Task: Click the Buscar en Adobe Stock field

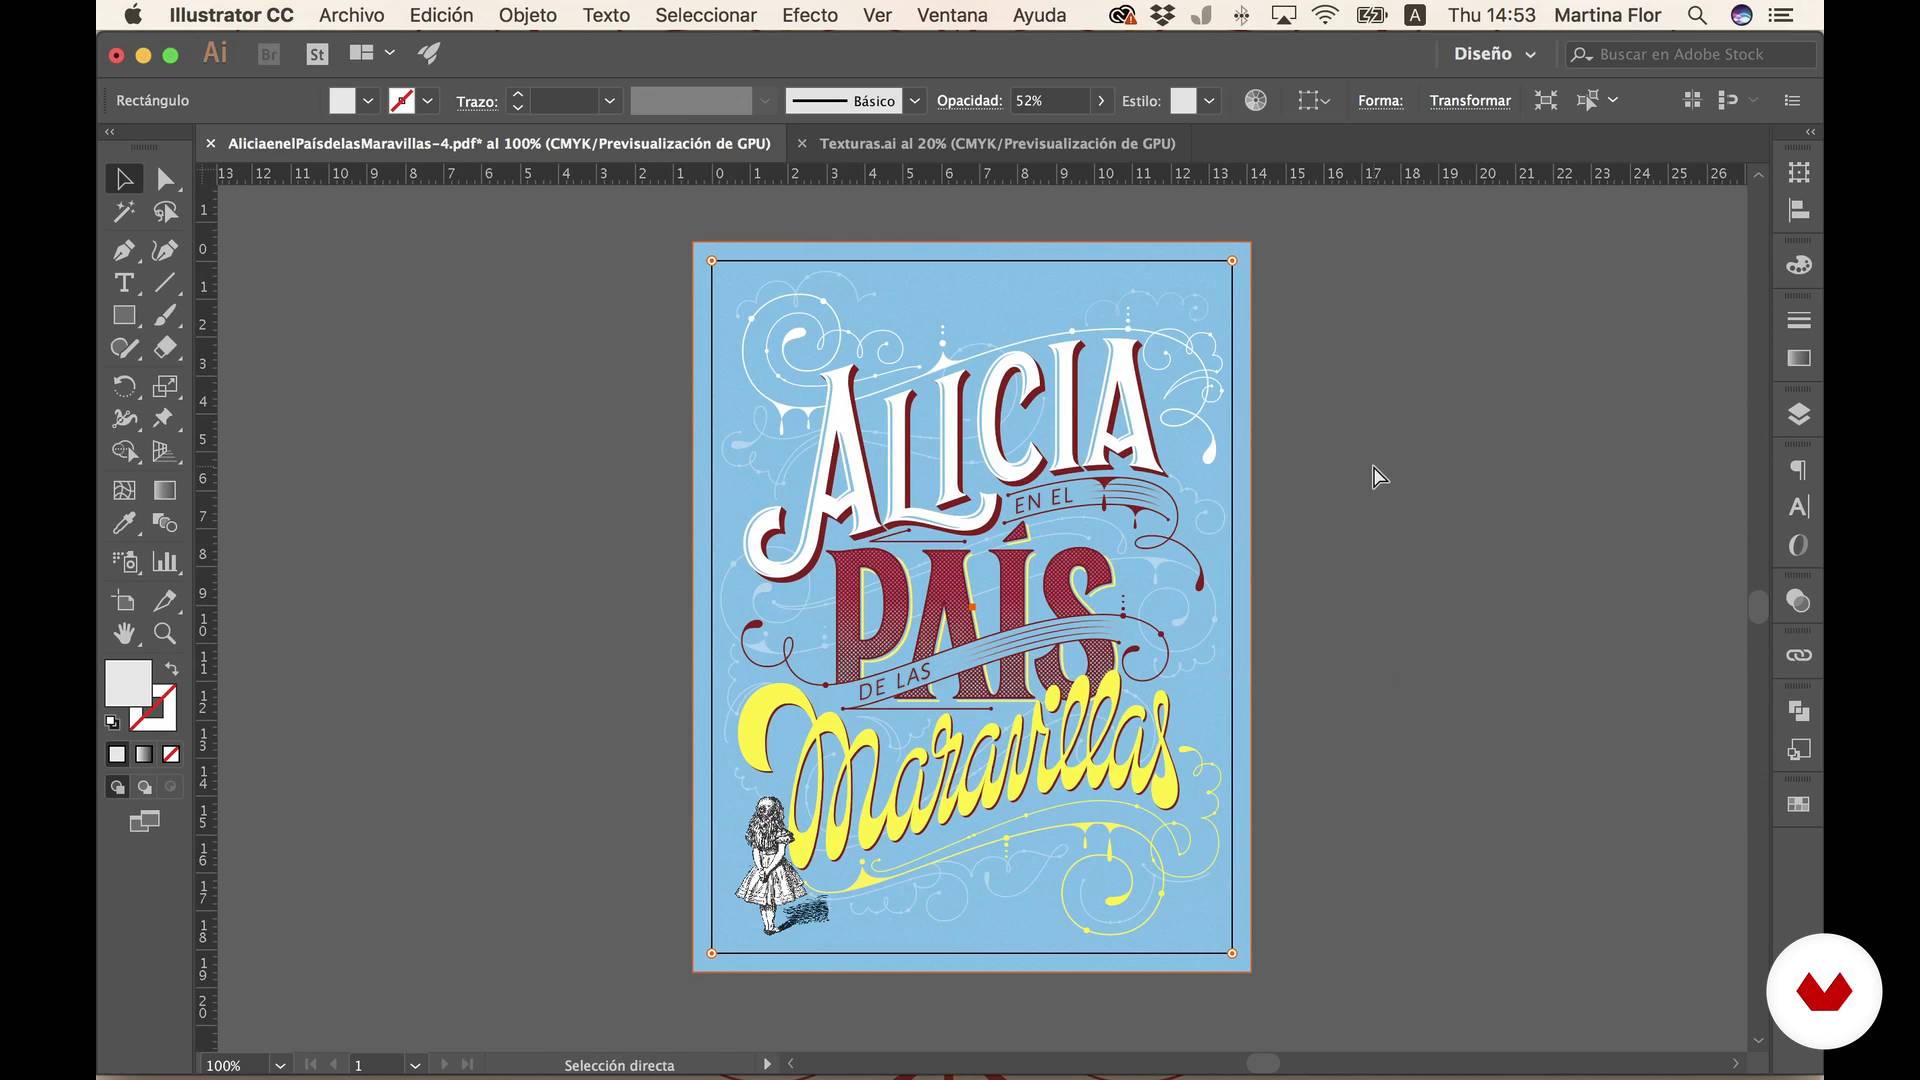Action: pos(1690,54)
